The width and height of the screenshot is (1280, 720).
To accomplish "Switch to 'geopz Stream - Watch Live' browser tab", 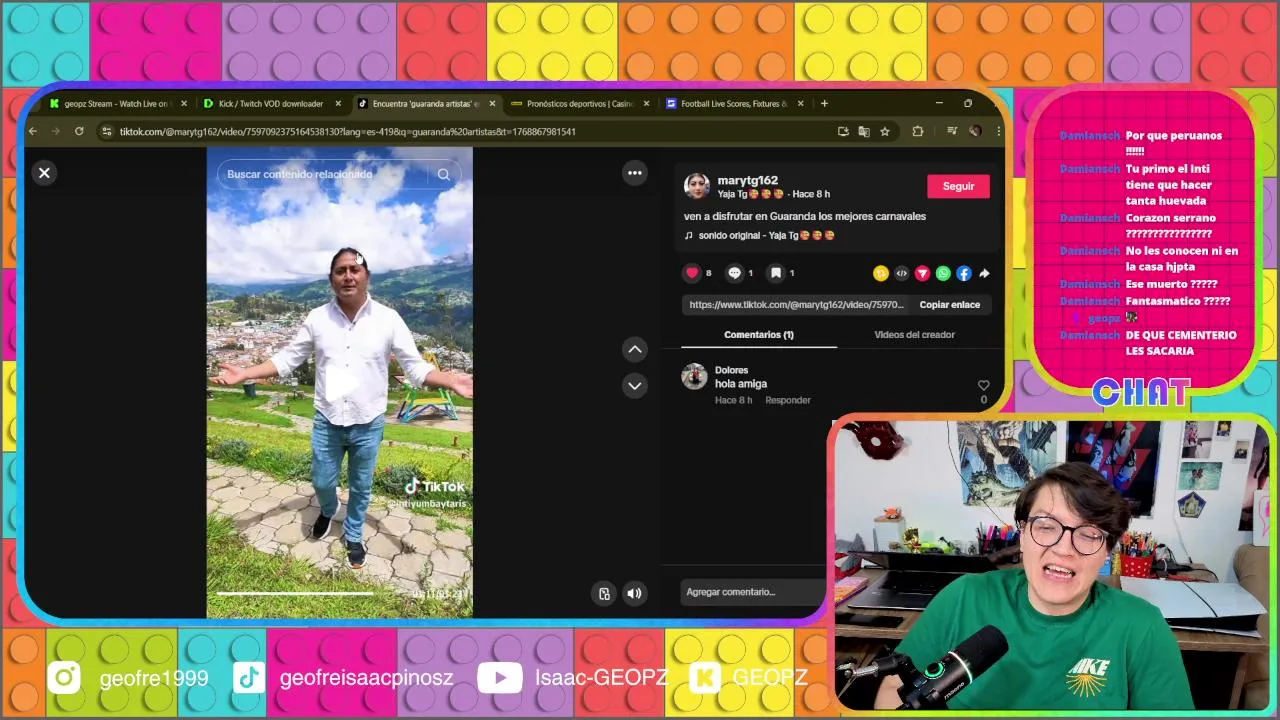I will point(118,104).
